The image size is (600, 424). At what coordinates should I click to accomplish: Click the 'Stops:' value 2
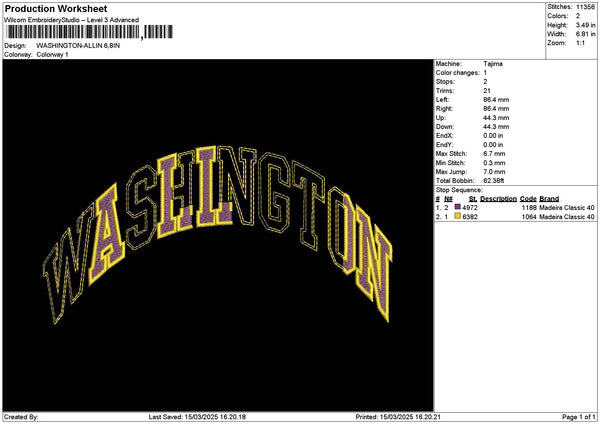point(485,82)
